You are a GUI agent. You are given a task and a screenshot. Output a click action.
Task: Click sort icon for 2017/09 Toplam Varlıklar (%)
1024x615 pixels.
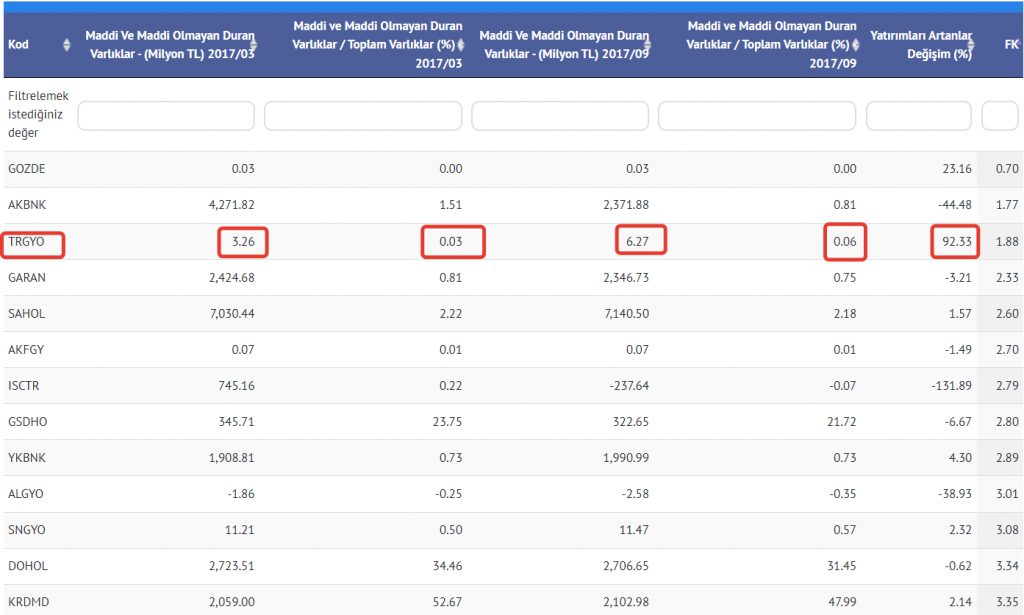855,45
